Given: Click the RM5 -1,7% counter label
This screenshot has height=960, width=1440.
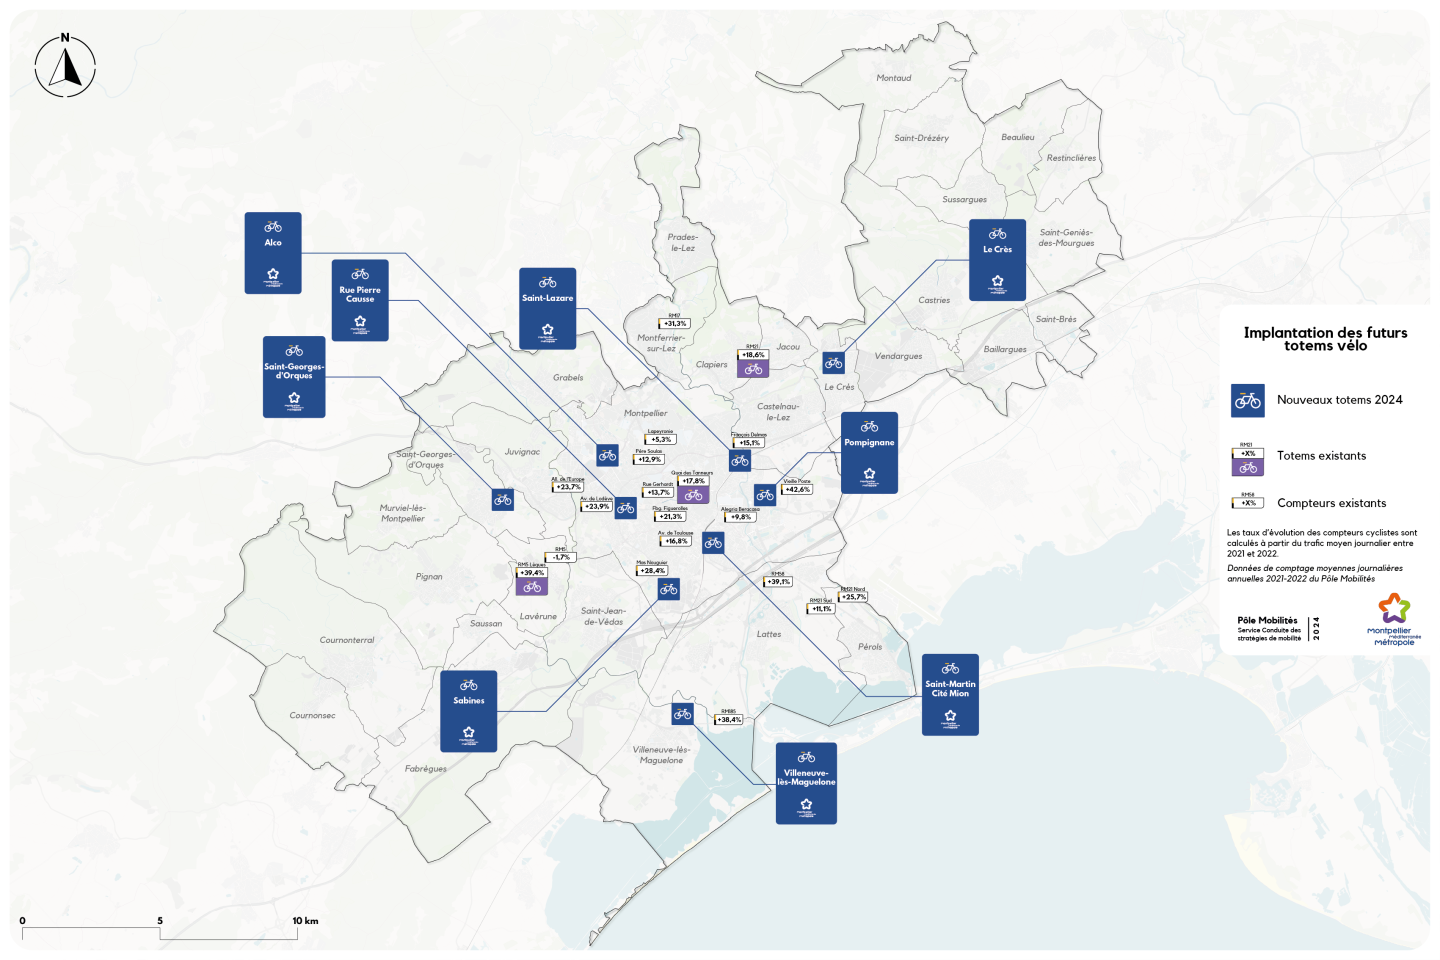Looking at the screenshot, I should (561, 554).
